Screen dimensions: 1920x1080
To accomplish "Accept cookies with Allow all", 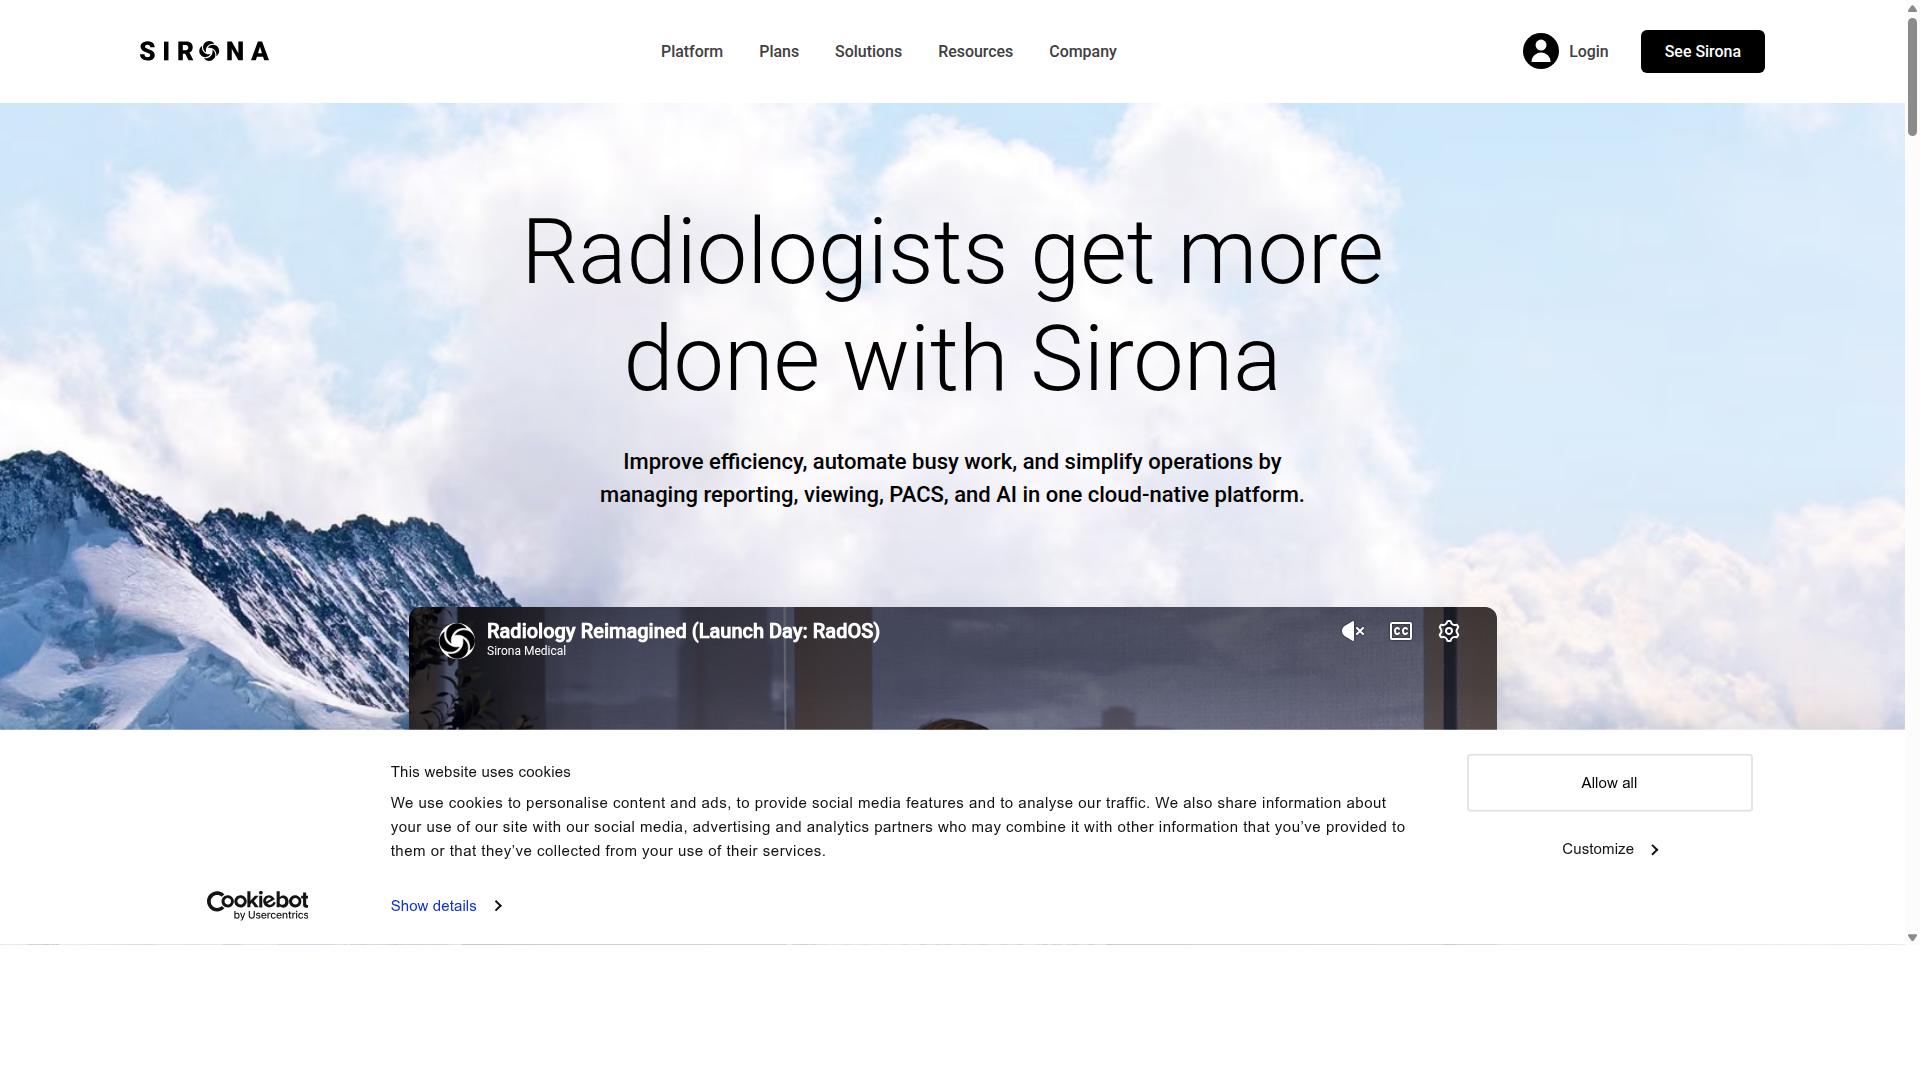I will pos(1609,783).
